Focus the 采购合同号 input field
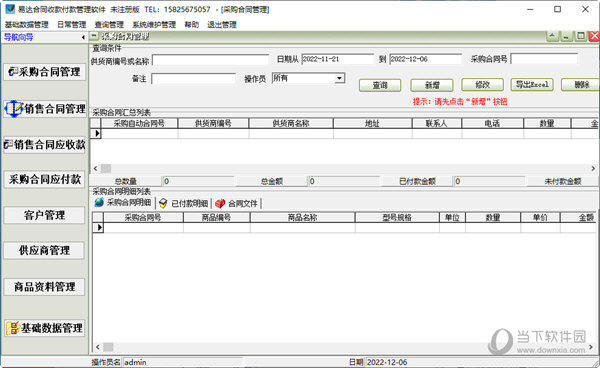Screen dimensions: 600x368 click(544, 59)
